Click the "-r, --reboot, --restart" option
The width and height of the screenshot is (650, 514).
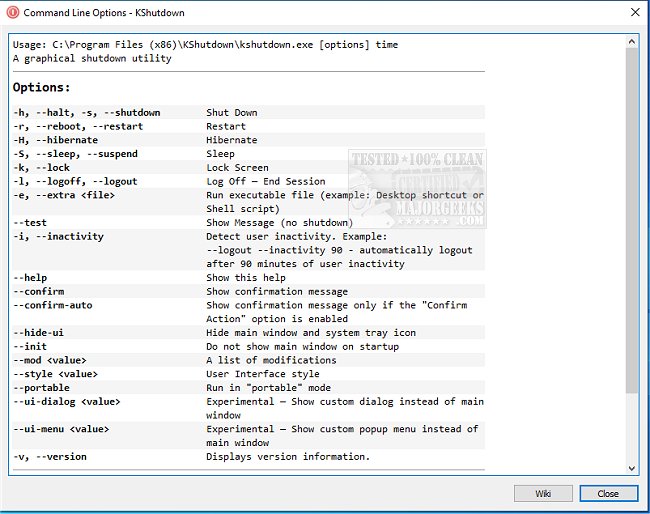[x=78, y=126]
